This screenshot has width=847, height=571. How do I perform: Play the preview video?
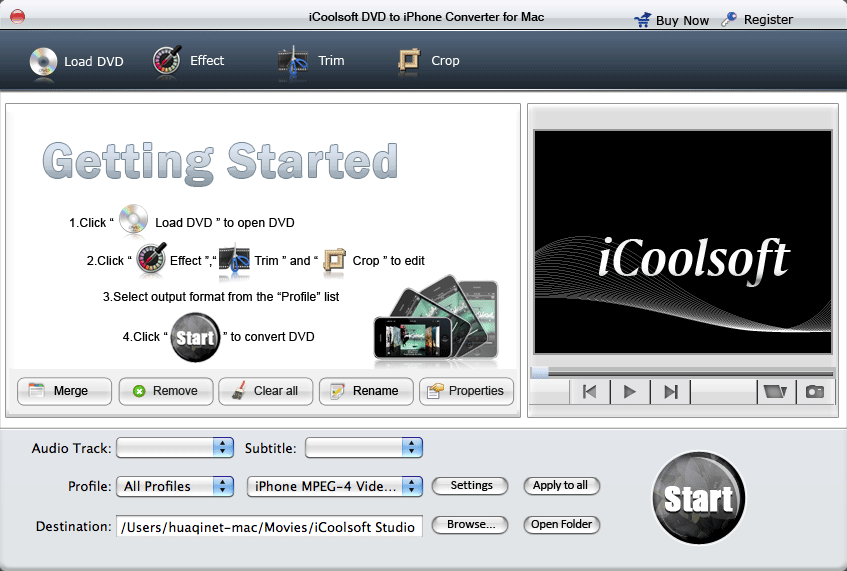630,391
